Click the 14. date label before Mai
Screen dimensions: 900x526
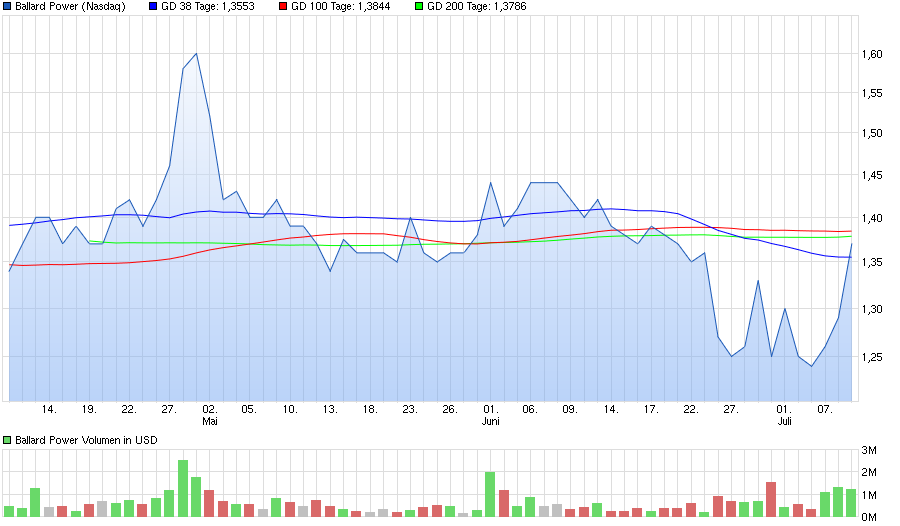tap(49, 410)
